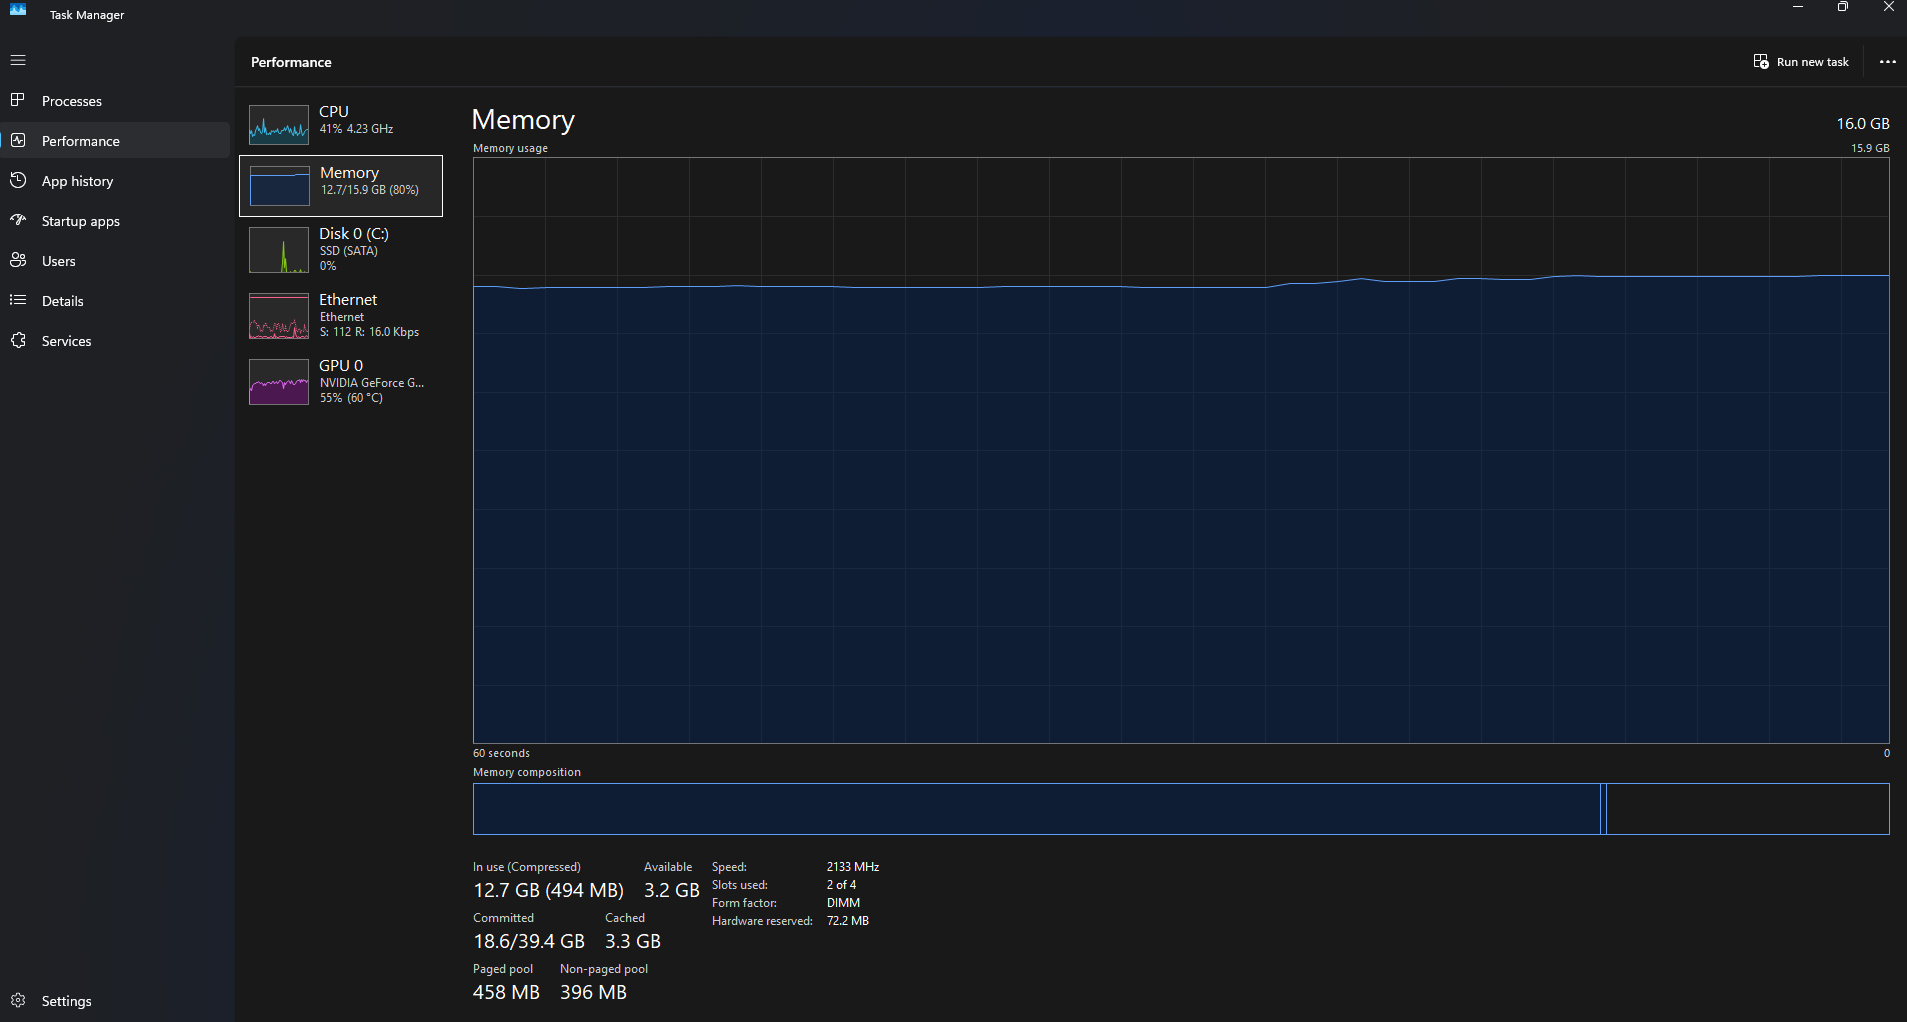Click the Startup apps gauge icon

[x=18, y=220]
